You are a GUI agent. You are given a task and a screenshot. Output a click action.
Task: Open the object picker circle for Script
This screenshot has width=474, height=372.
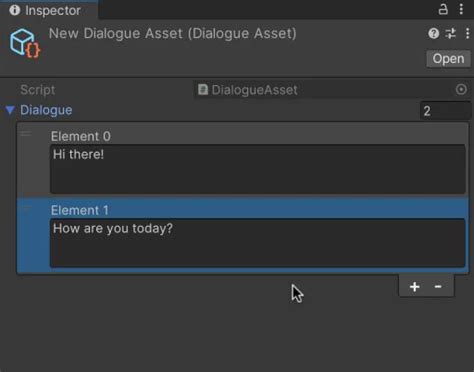(x=461, y=89)
